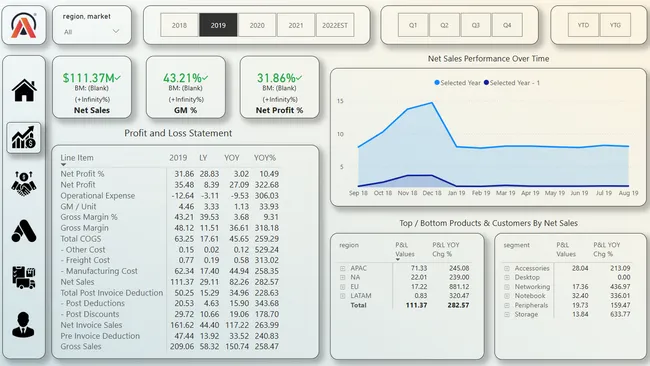Sort by the Line Item column header
The image size is (650, 366).
click(x=77, y=158)
